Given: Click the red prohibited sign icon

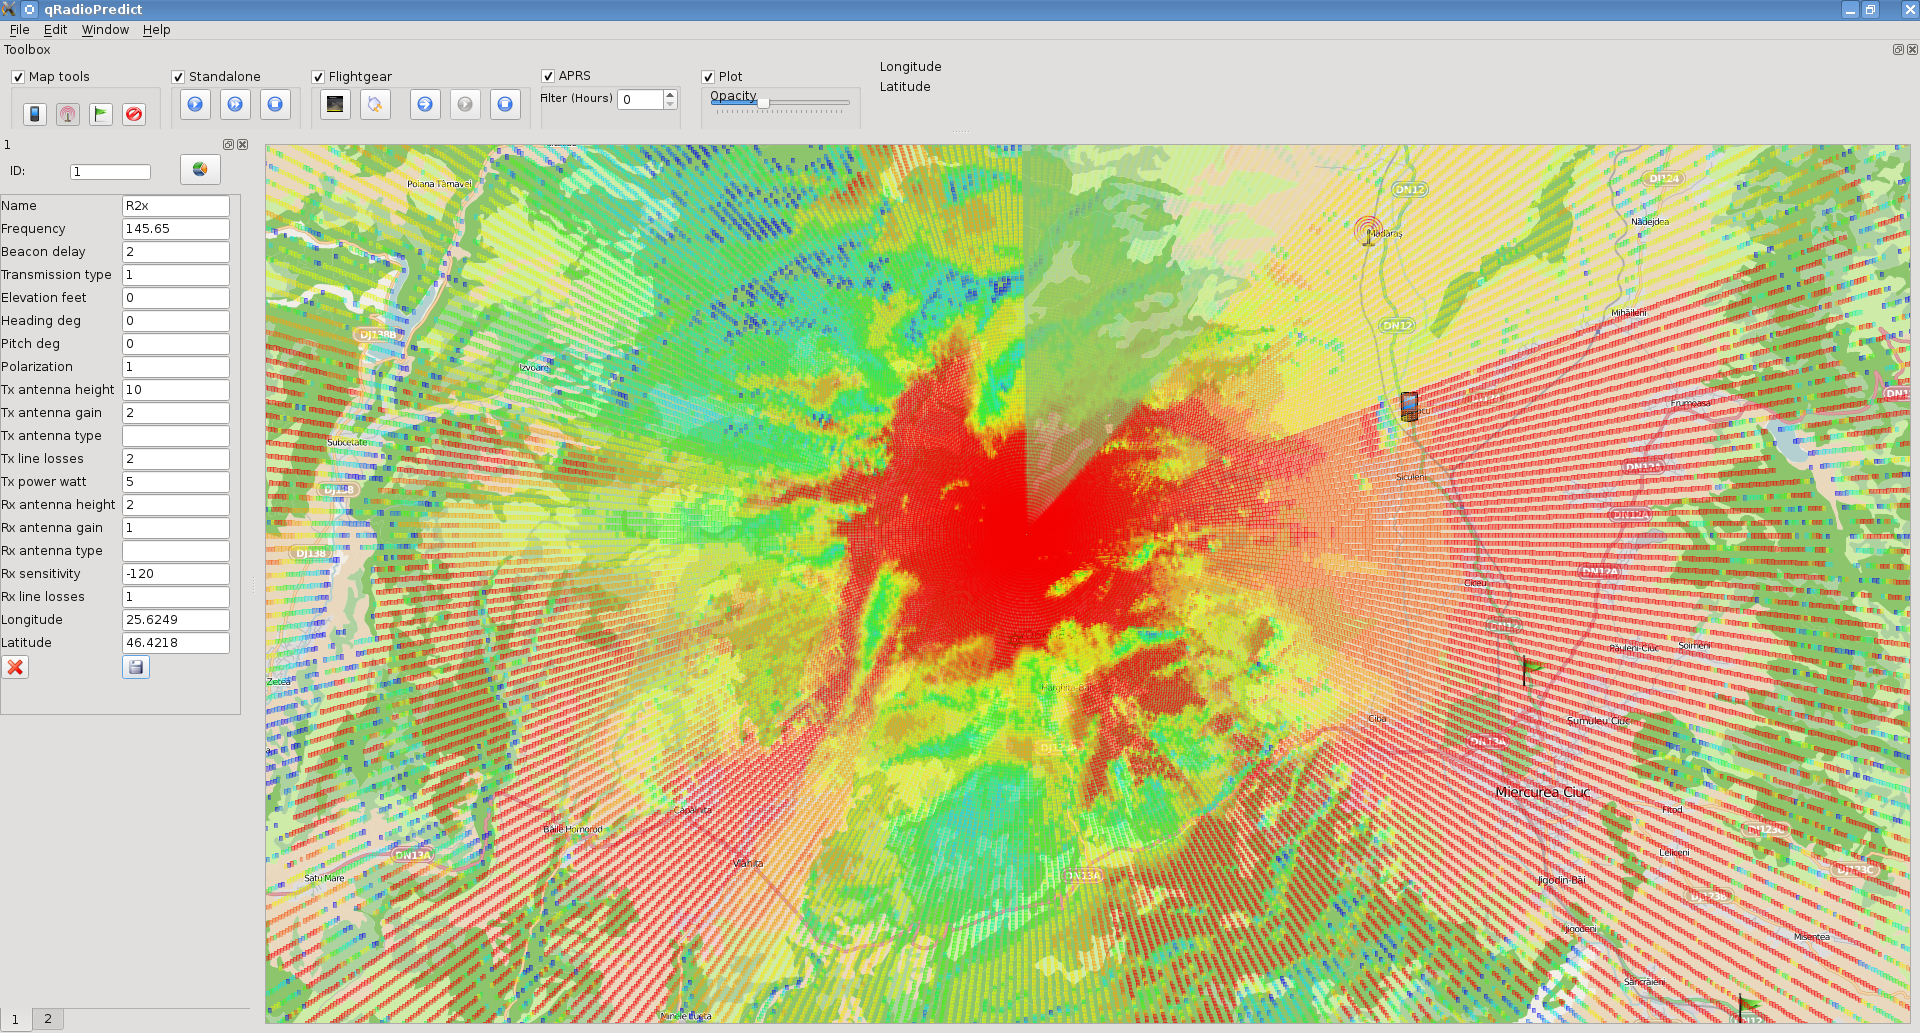Looking at the screenshot, I should click(x=134, y=114).
